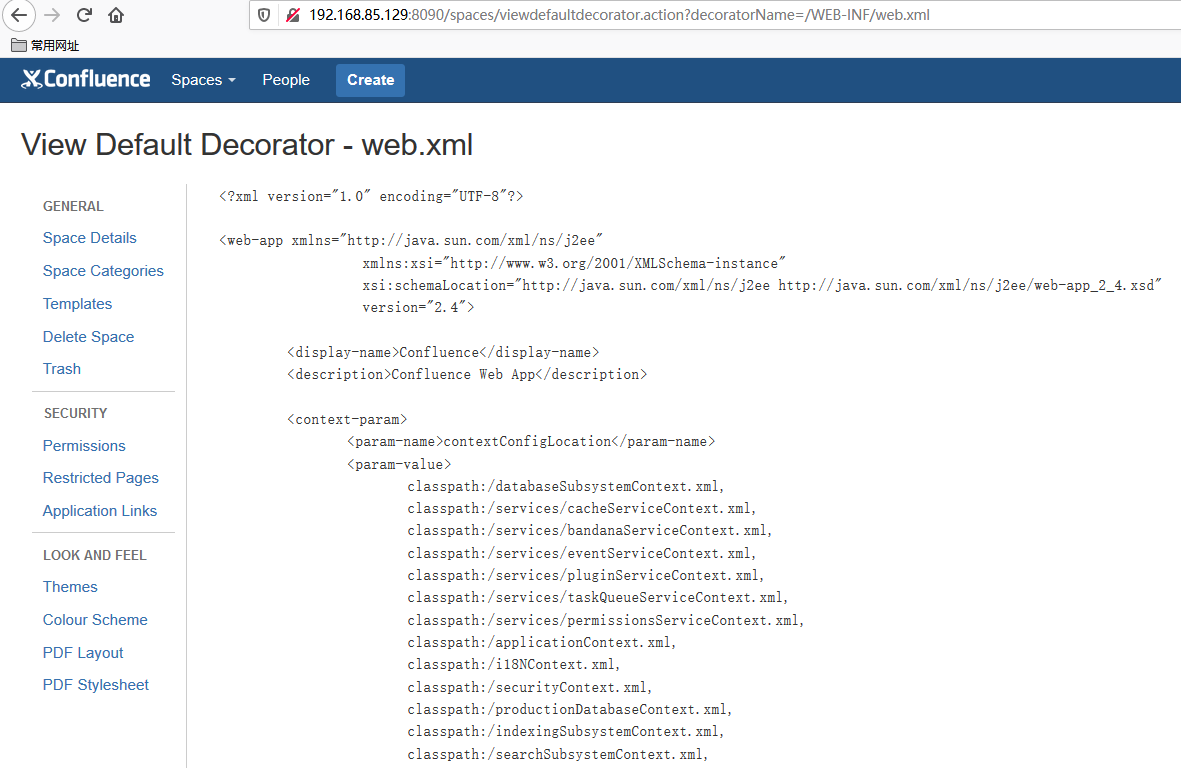This screenshot has height=768, width=1181.
Task: Click Delete Space
Action: [x=88, y=336]
